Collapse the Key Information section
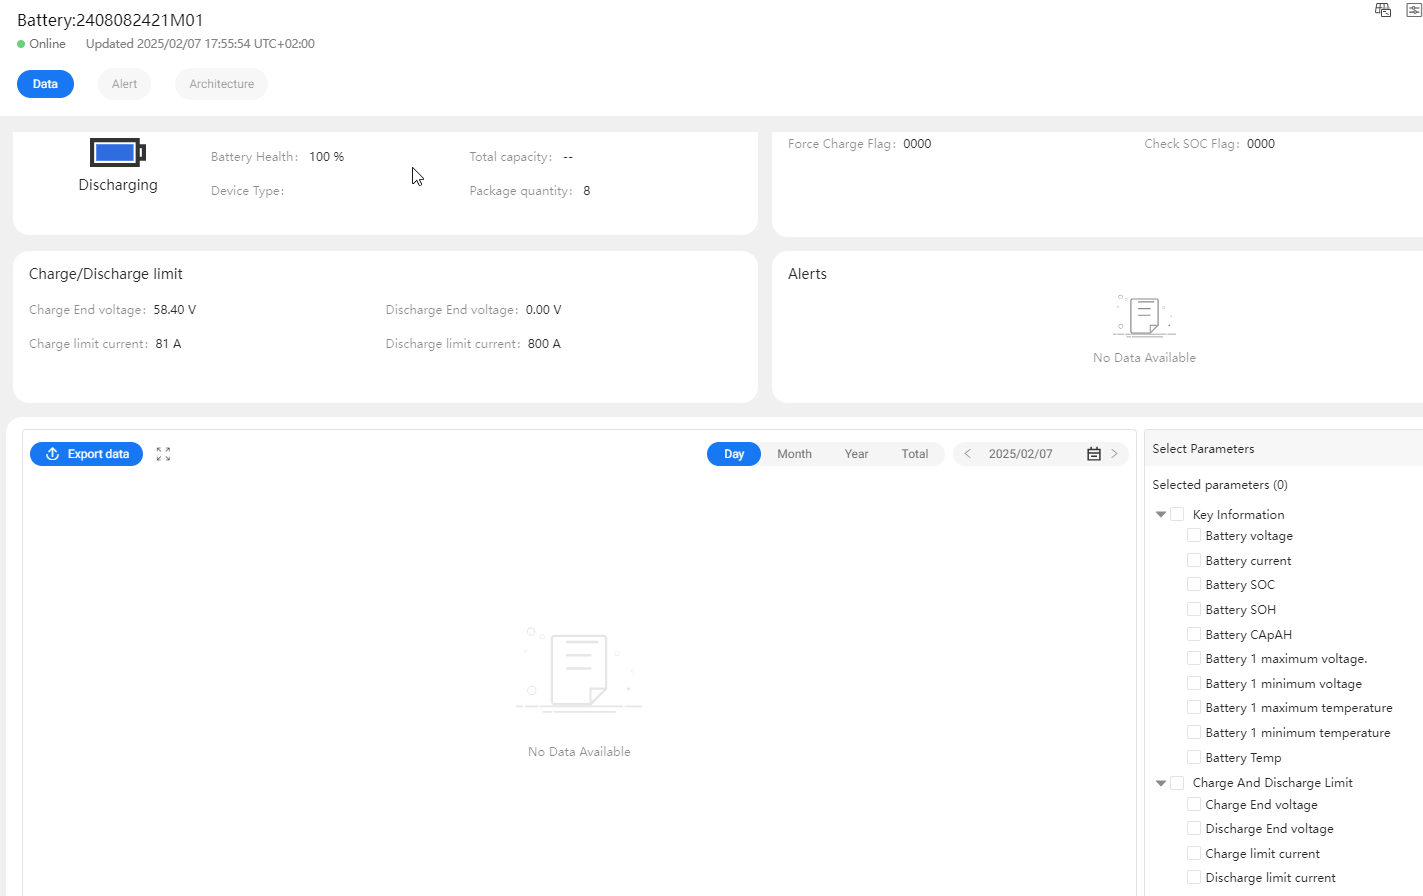Screen dimensions: 1423x896 1160,513
